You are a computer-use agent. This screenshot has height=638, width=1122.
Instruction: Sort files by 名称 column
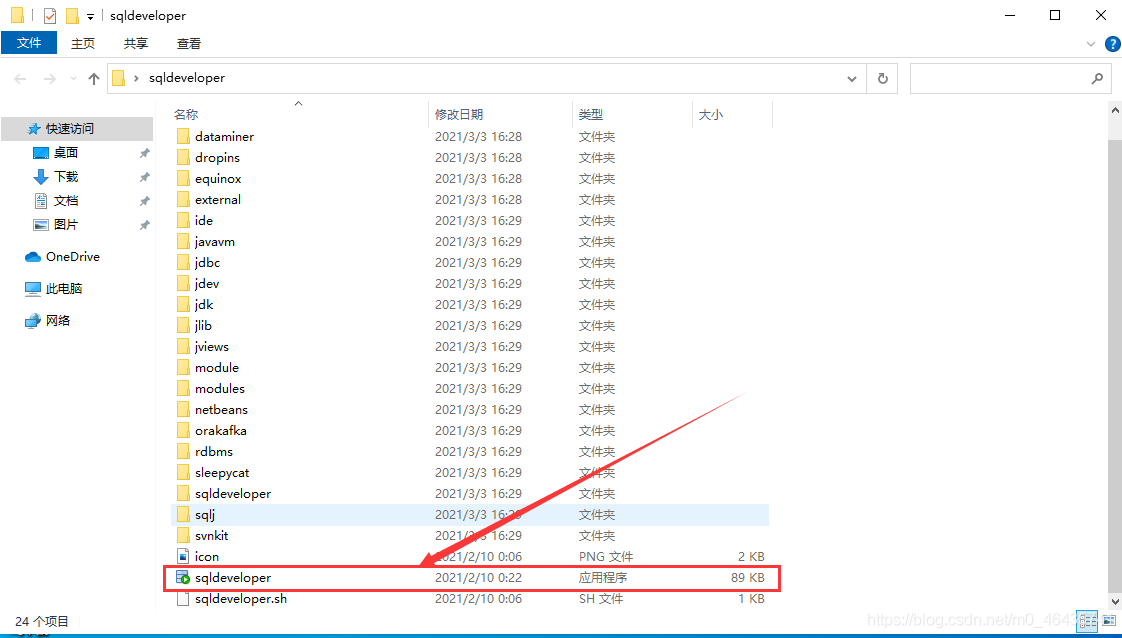[186, 114]
